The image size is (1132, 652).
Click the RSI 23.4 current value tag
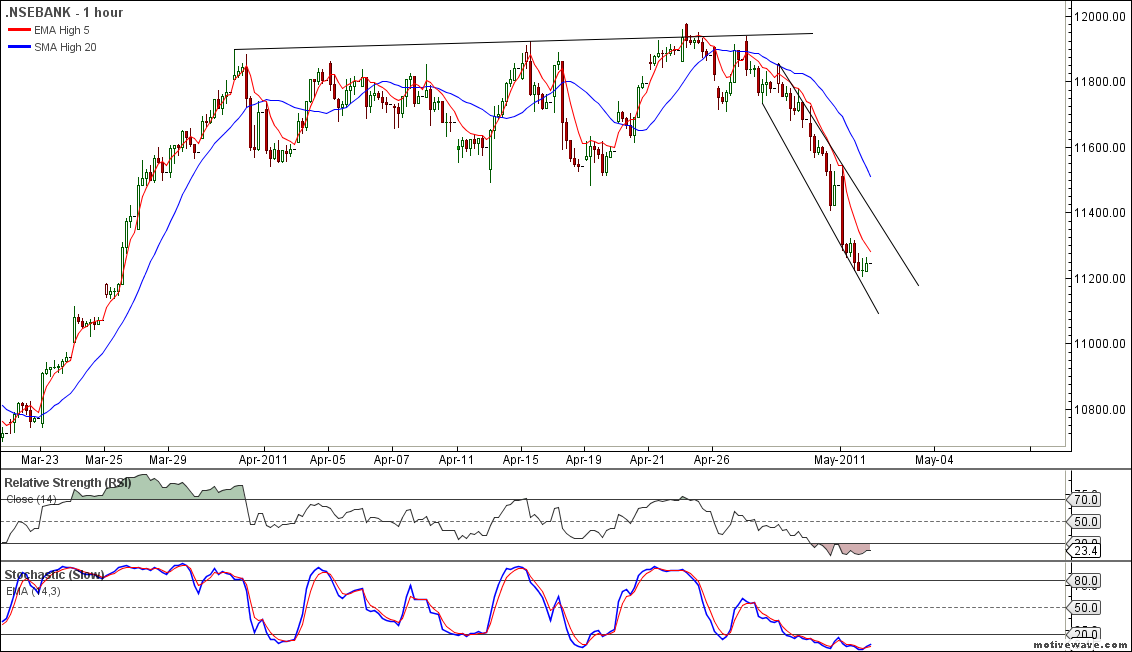[x=1086, y=549]
